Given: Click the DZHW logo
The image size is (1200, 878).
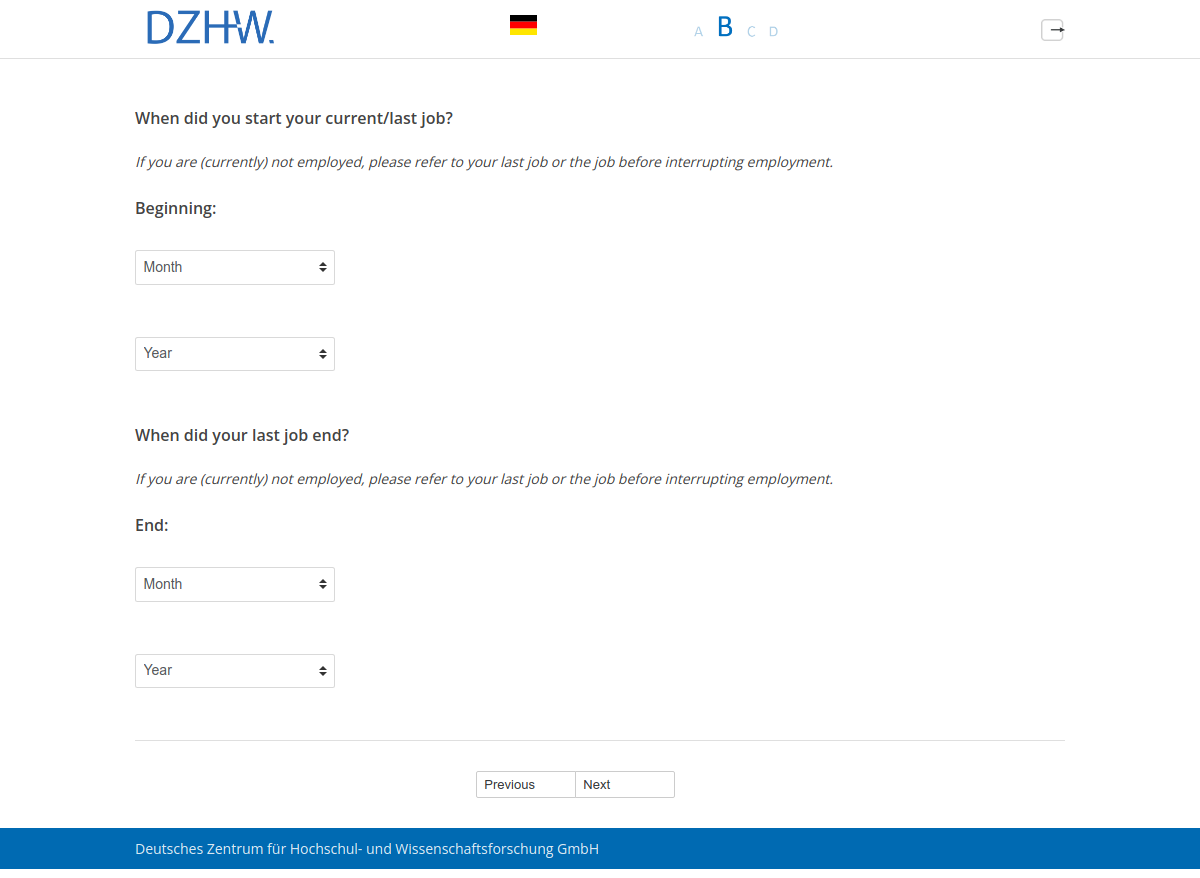Looking at the screenshot, I should point(210,28).
